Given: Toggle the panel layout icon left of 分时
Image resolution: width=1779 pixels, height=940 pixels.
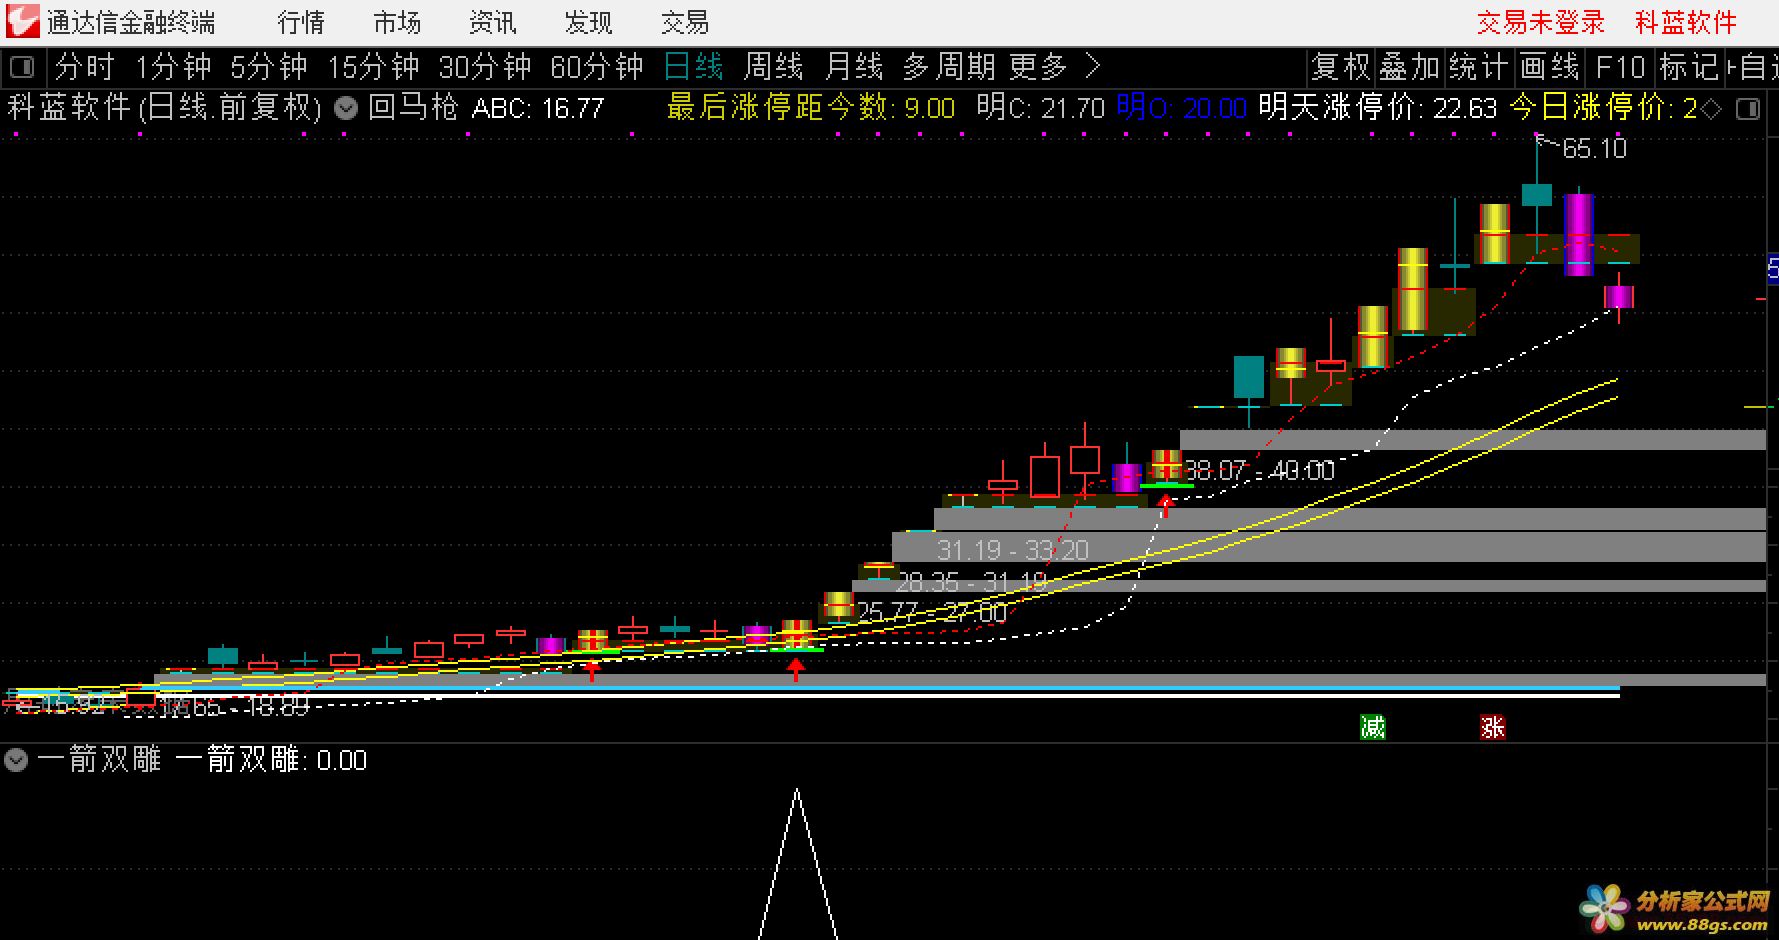Looking at the screenshot, I should [22, 68].
